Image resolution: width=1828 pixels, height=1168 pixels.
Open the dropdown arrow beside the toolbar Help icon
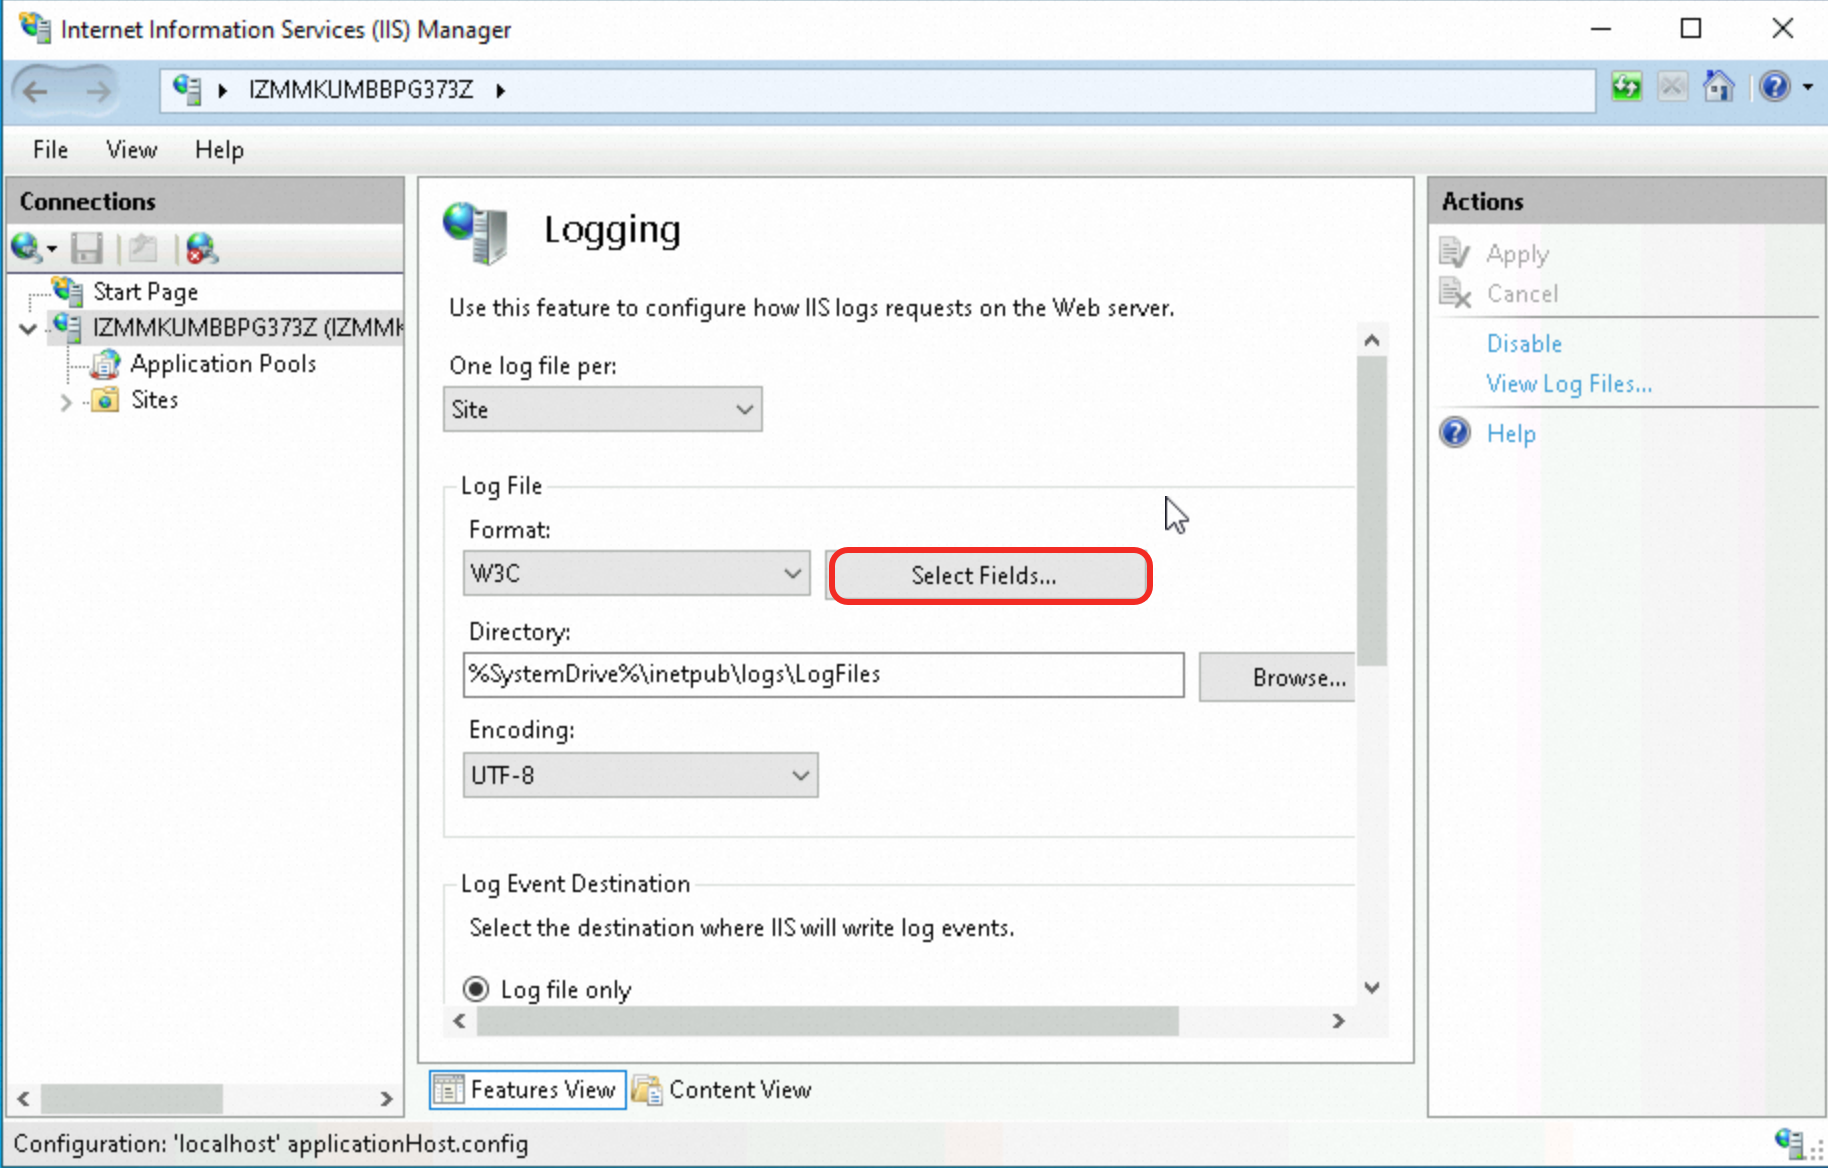click(x=1808, y=87)
